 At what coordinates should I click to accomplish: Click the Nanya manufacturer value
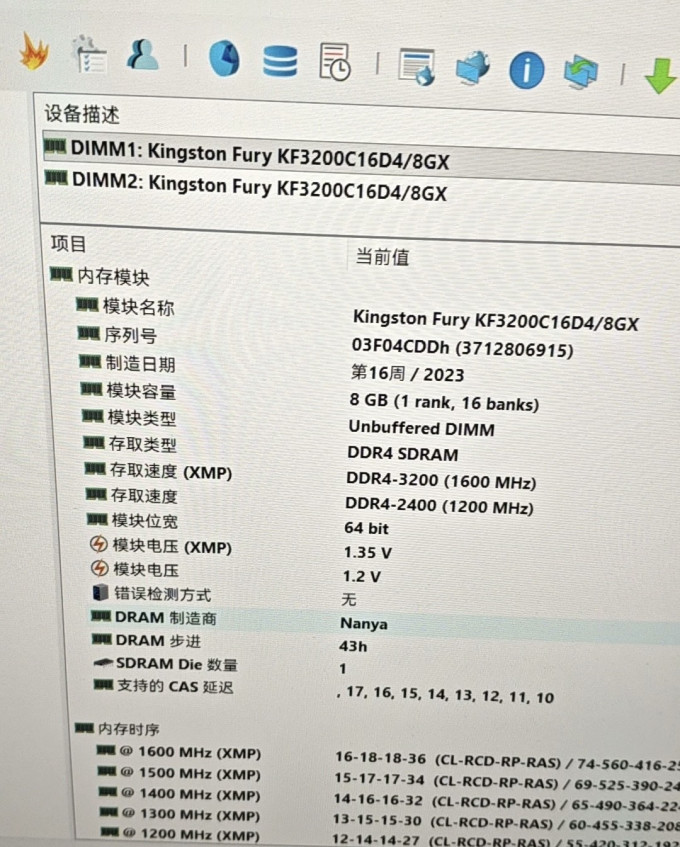pos(363,623)
